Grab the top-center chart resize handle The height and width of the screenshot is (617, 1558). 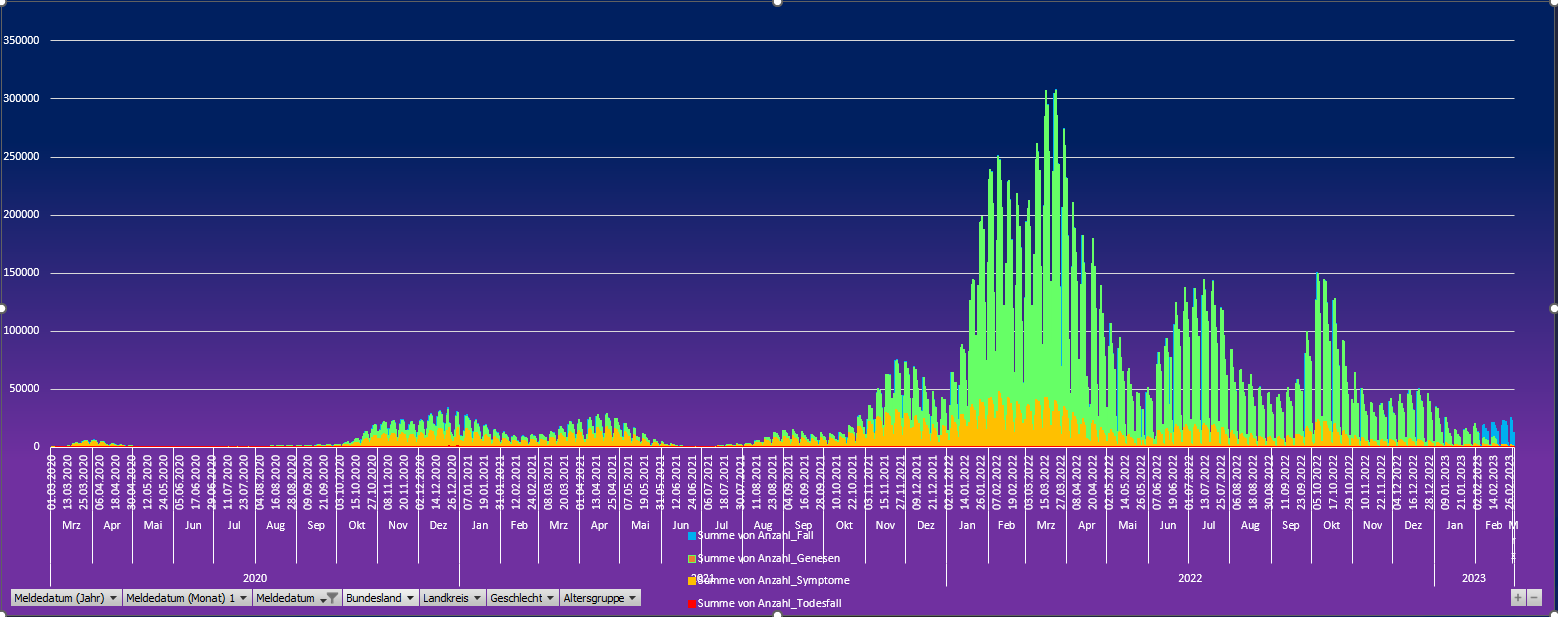(778, 2)
